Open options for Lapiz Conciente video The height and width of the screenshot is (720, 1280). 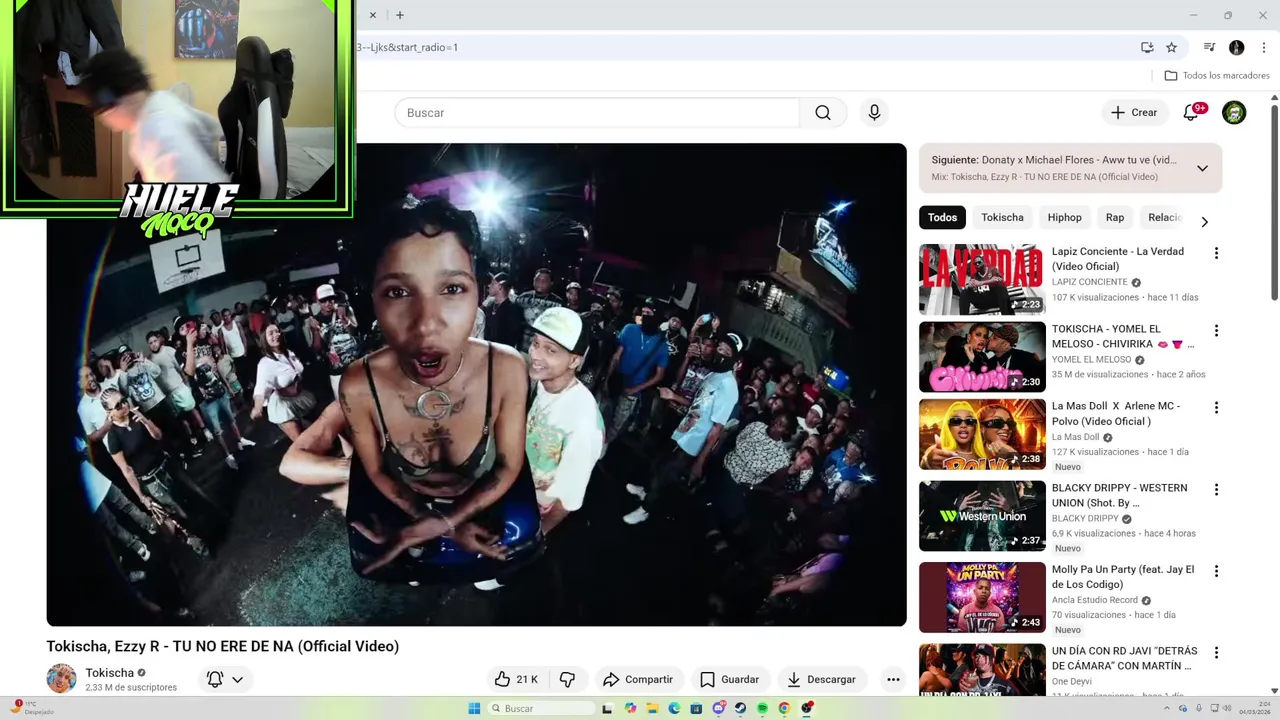(1216, 253)
